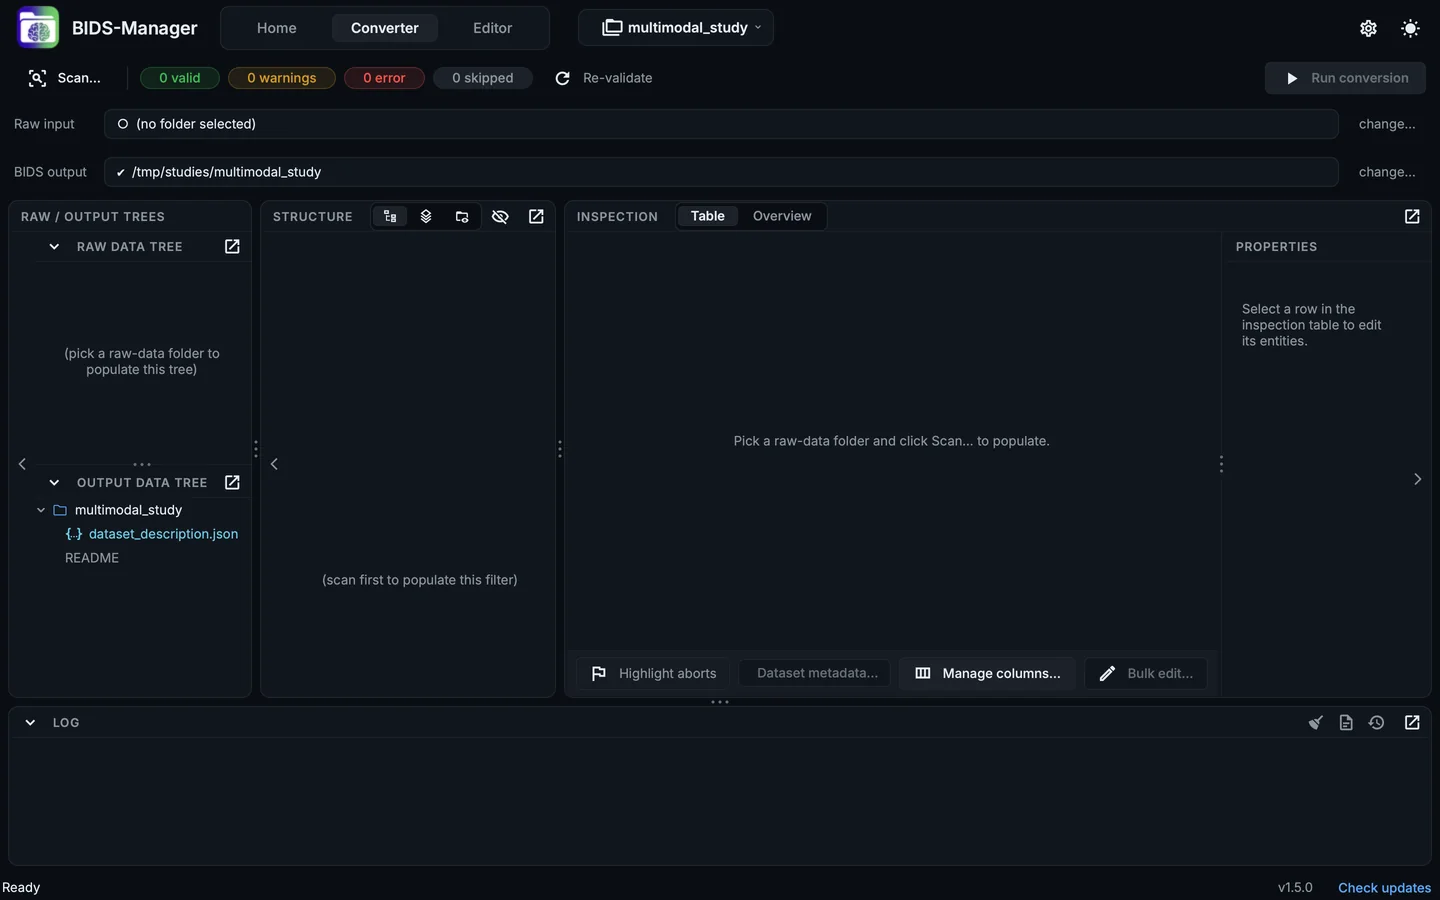This screenshot has height=900, width=1440.
Task: Collapse the Structure panel left arrow
Action: point(274,464)
